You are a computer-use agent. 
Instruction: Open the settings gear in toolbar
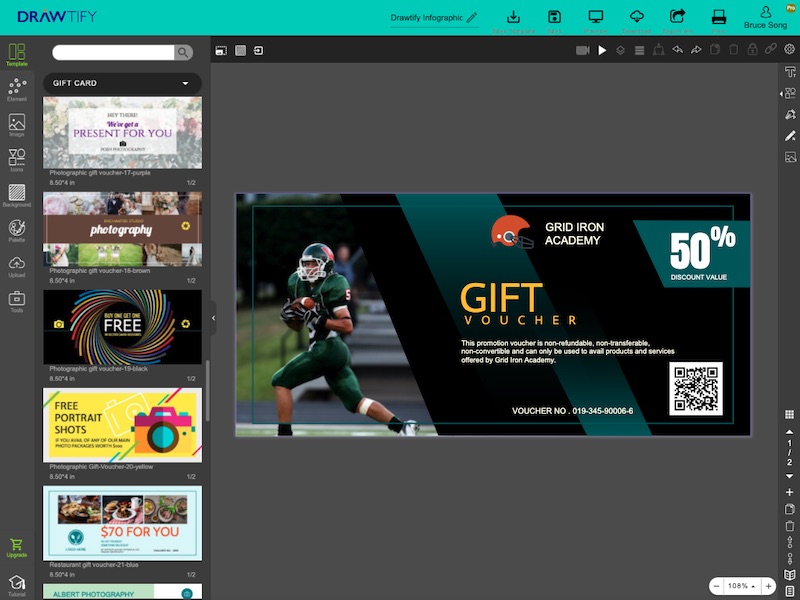pos(789,49)
